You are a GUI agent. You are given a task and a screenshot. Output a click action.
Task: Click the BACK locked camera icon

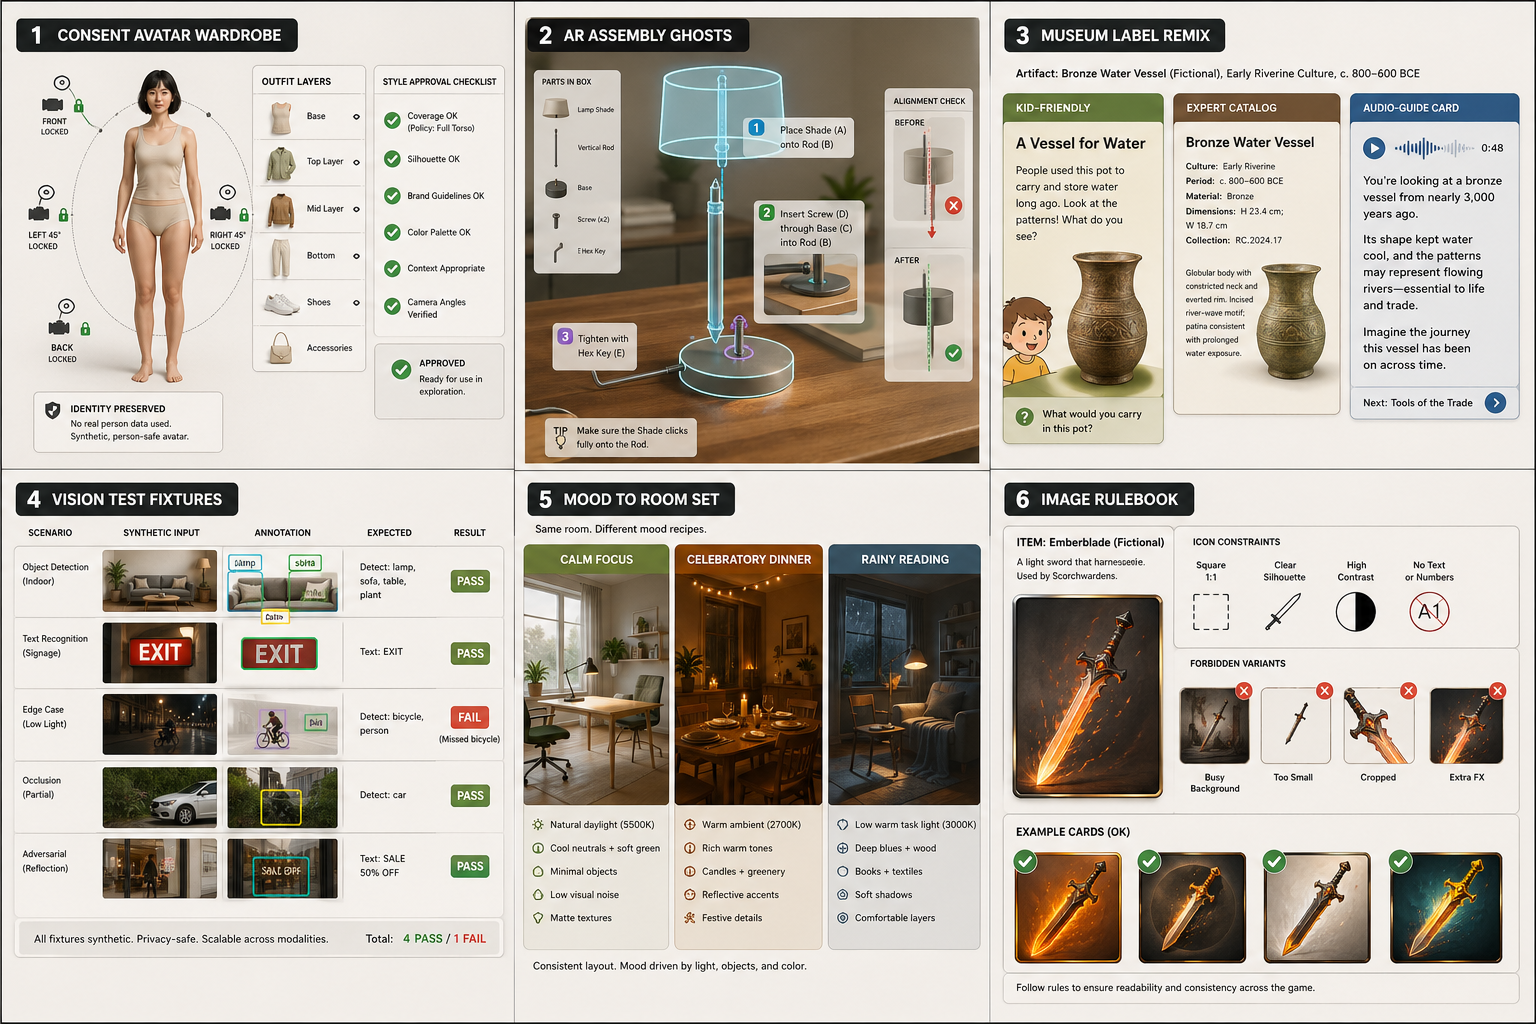(x=60, y=328)
